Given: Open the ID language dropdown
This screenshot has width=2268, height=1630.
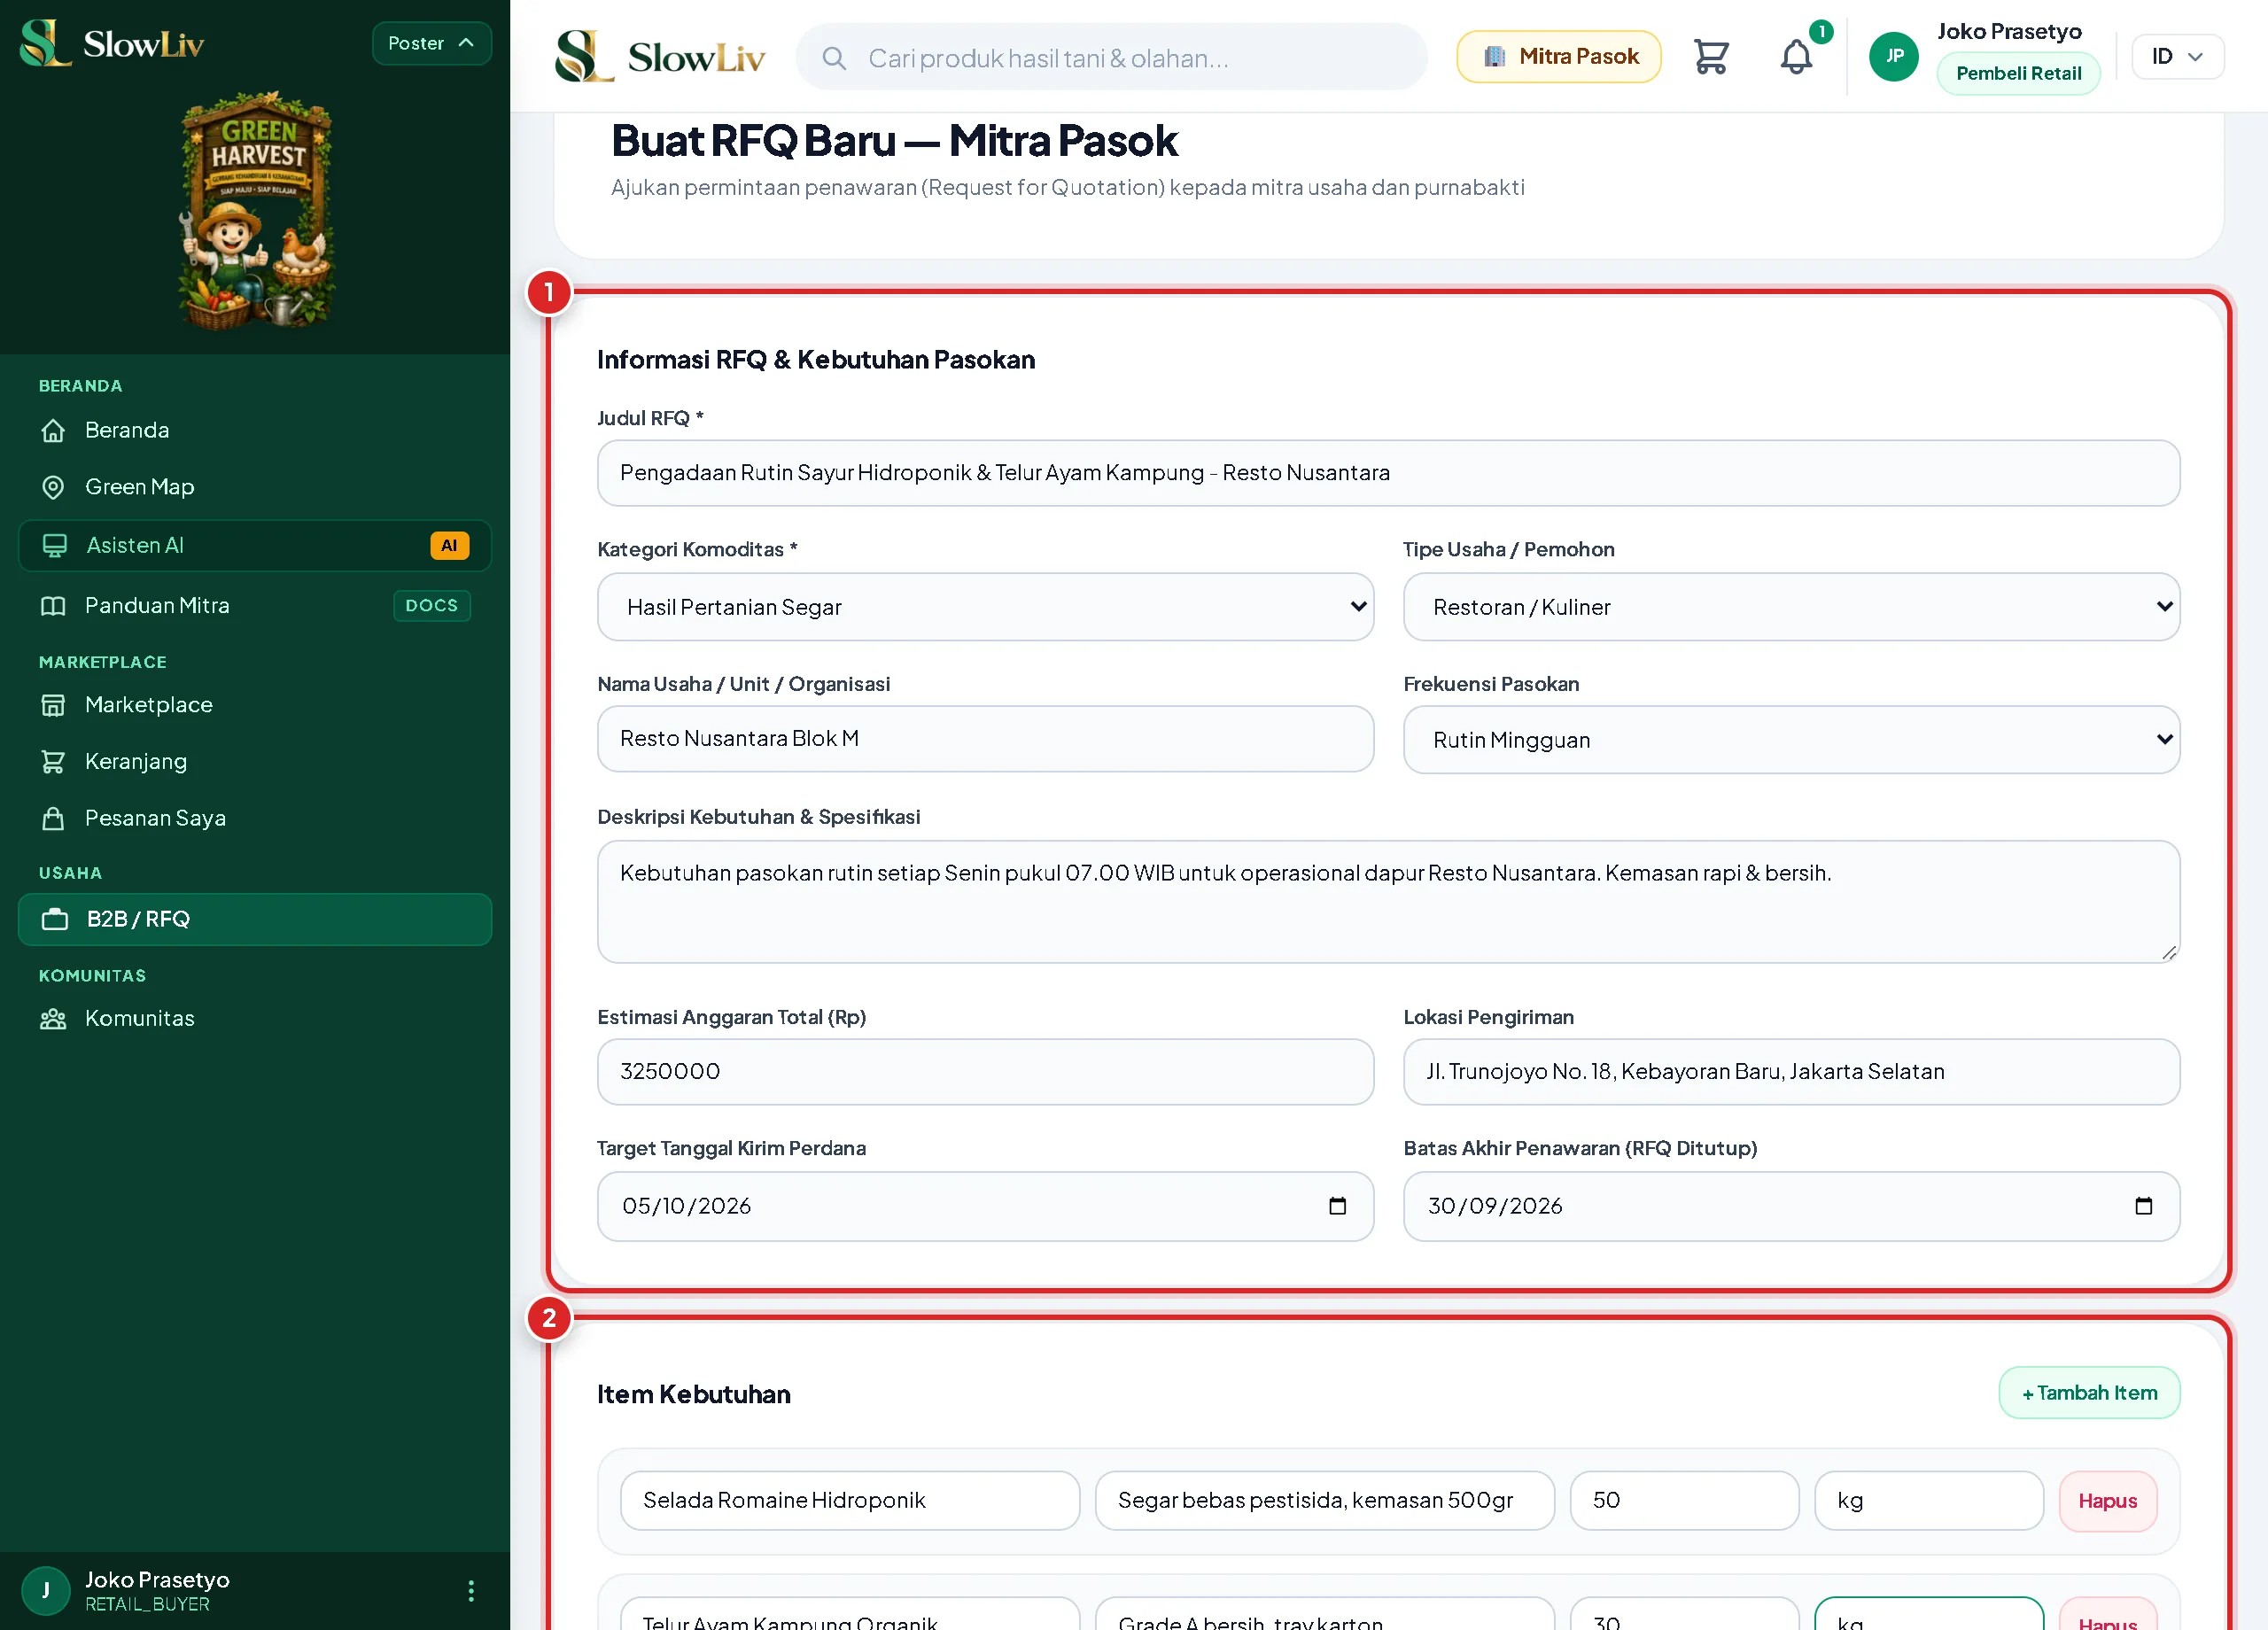Looking at the screenshot, I should [2177, 57].
